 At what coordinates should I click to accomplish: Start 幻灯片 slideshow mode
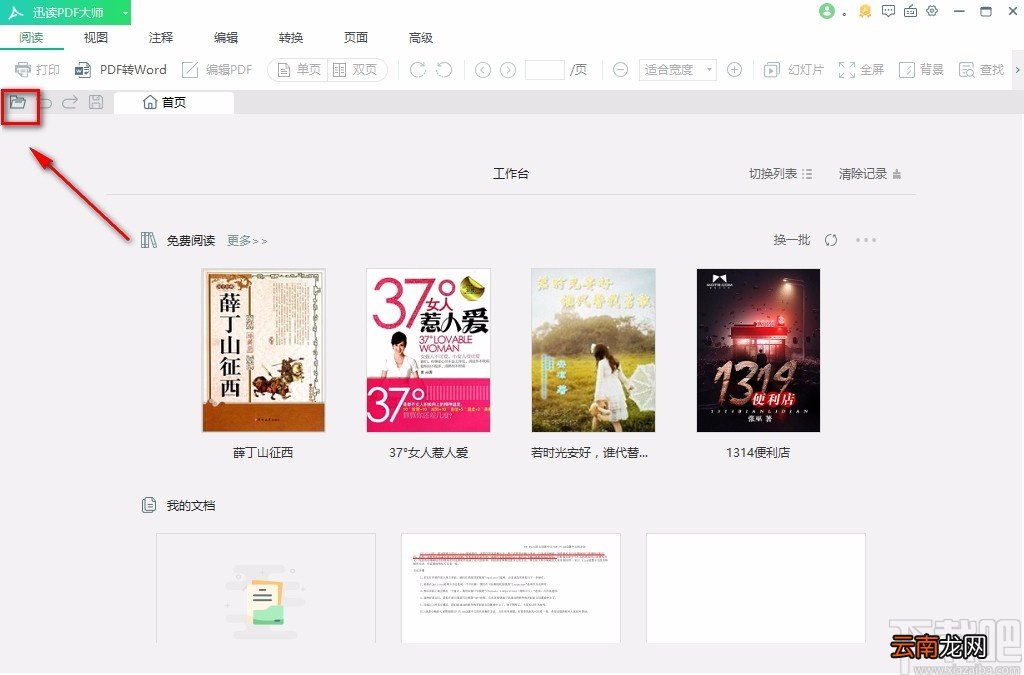coord(793,69)
